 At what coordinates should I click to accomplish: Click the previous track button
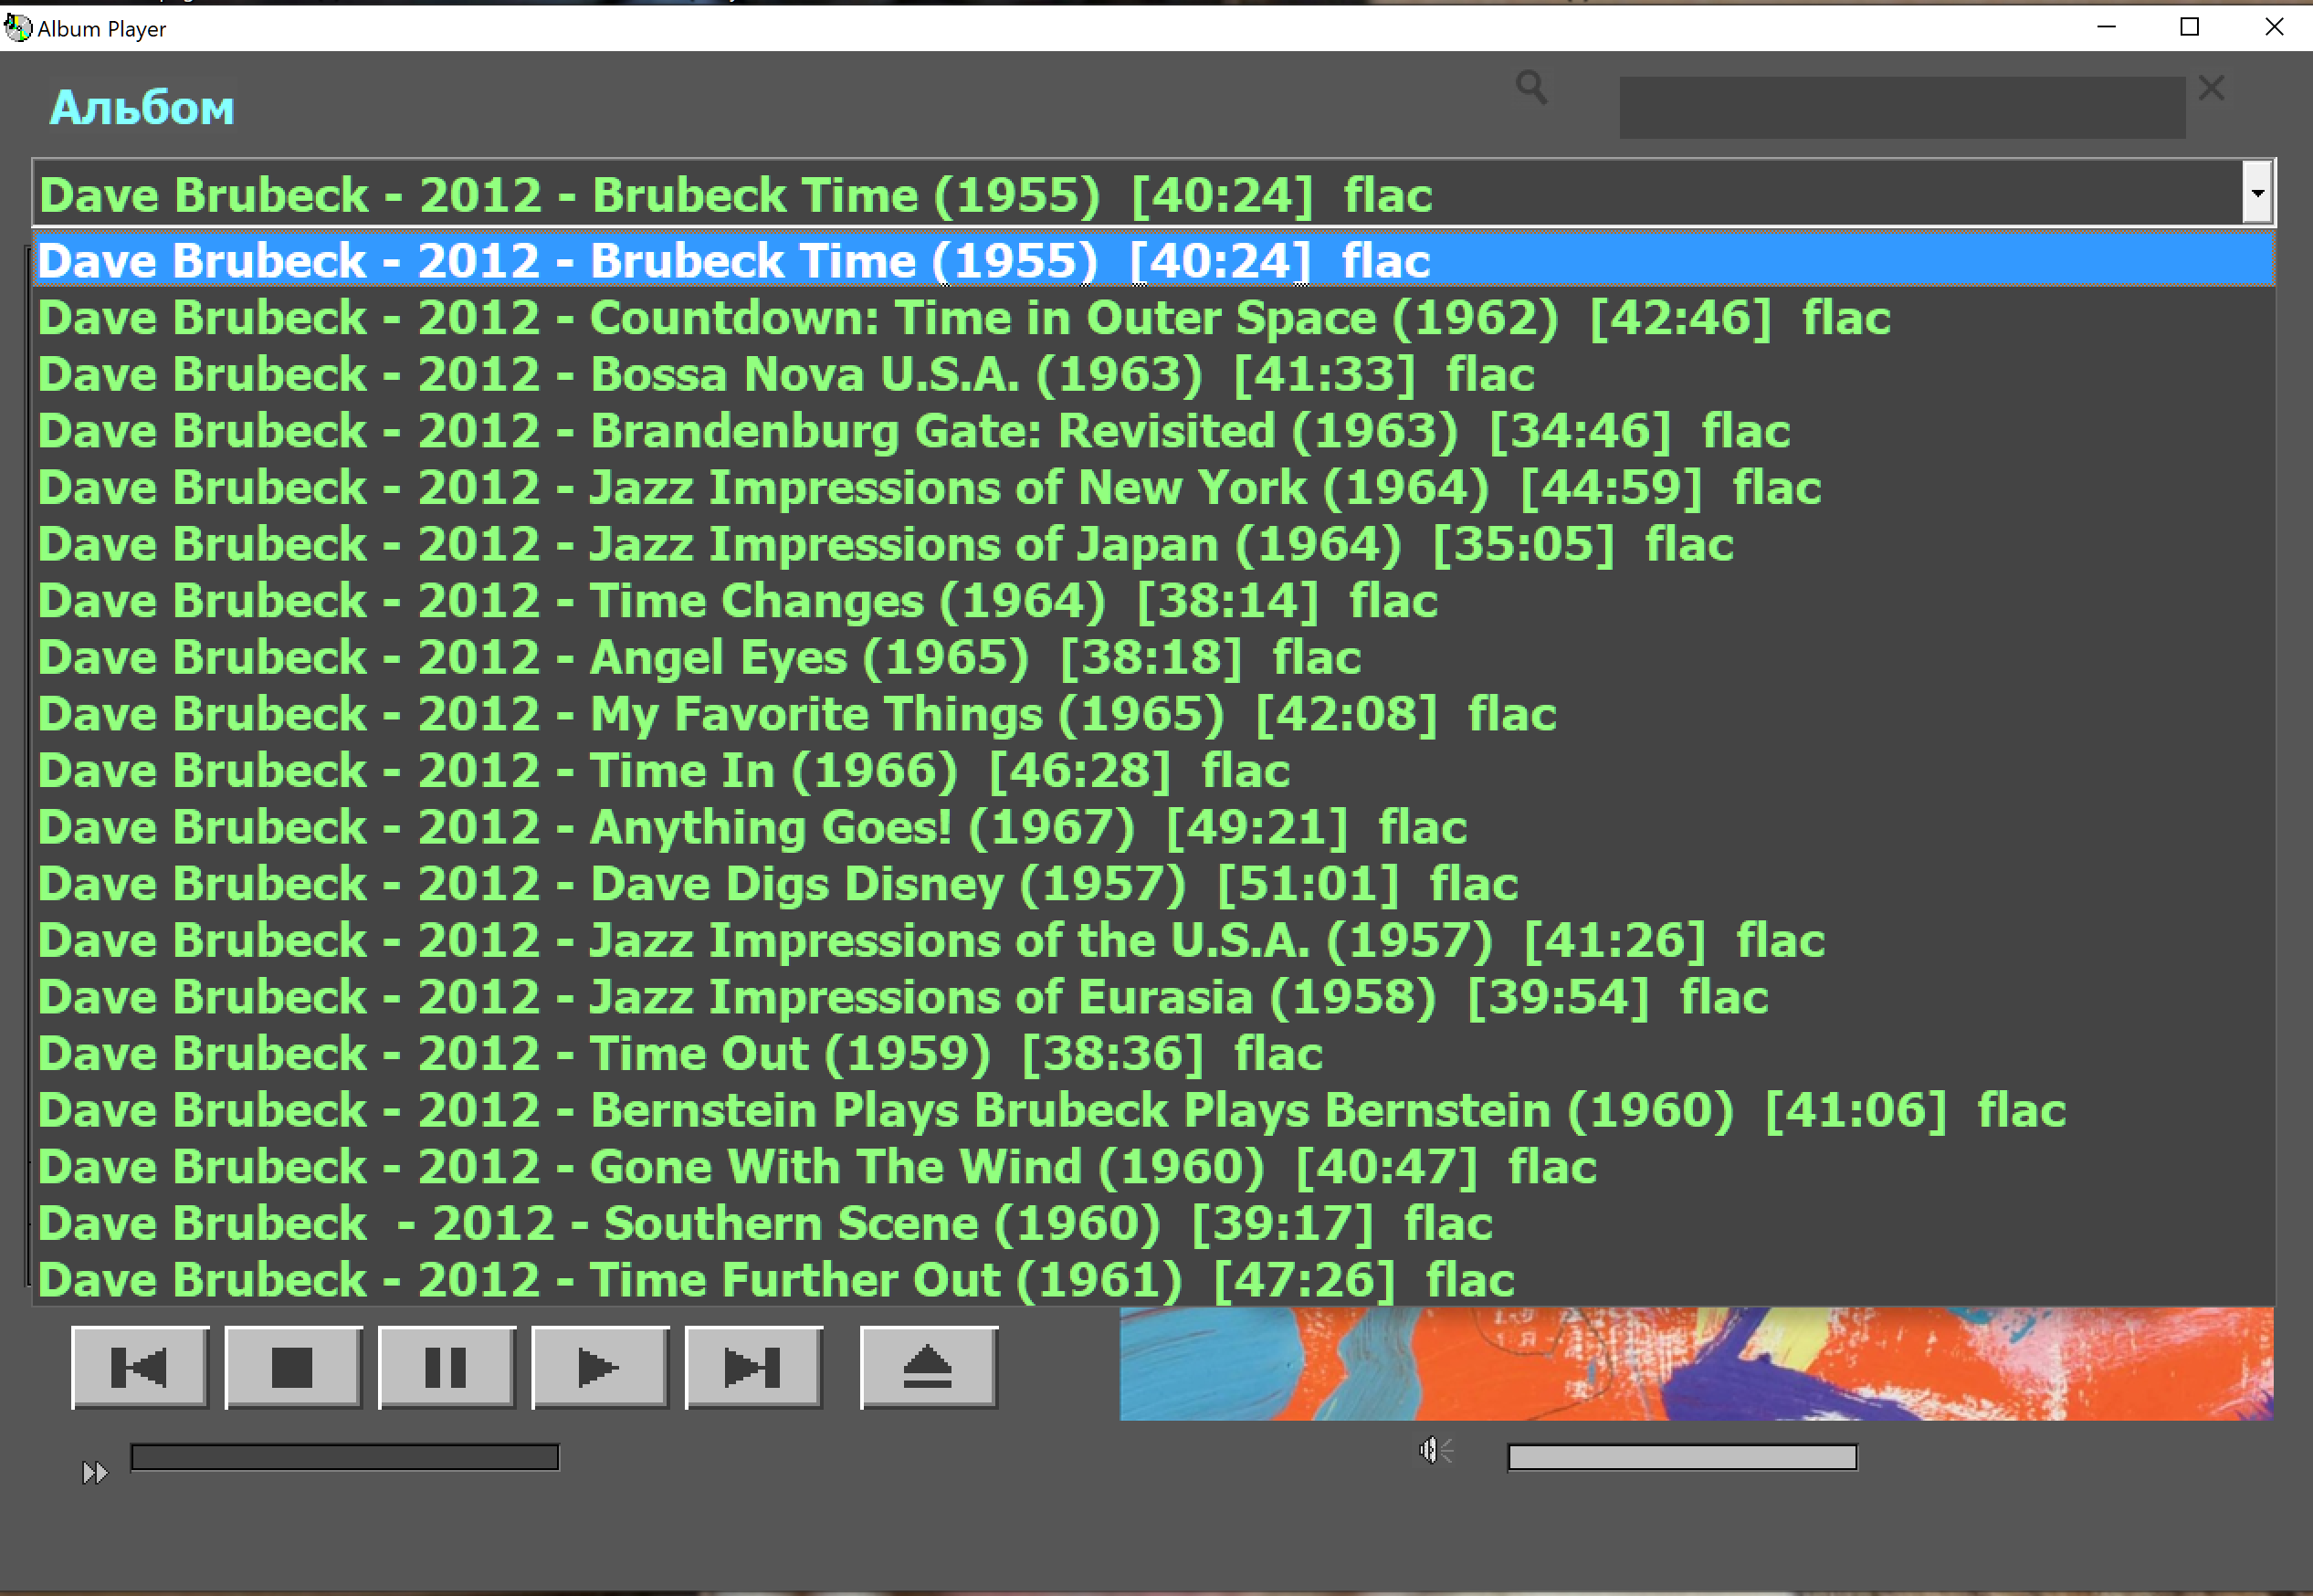pyautogui.click(x=139, y=1367)
